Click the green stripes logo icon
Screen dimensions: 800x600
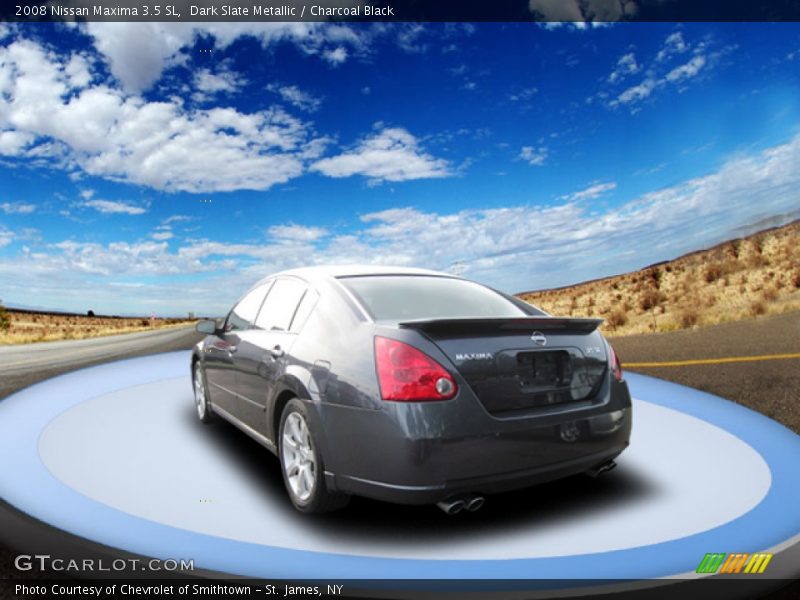pyautogui.click(x=709, y=563)
